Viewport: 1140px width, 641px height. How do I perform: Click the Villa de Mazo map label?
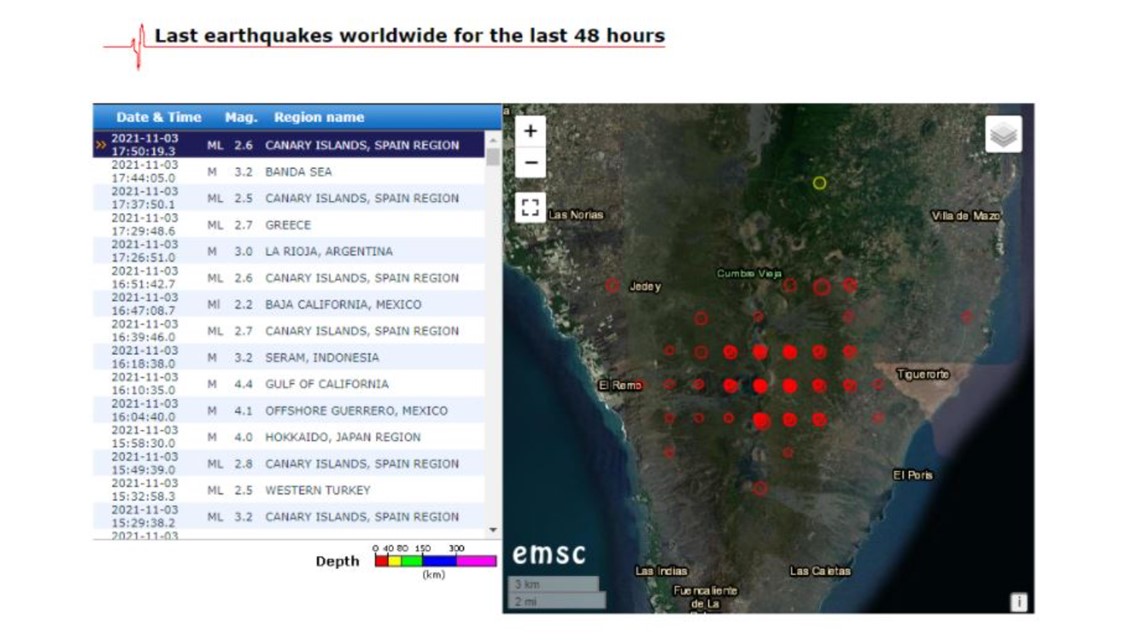(966, 216)
